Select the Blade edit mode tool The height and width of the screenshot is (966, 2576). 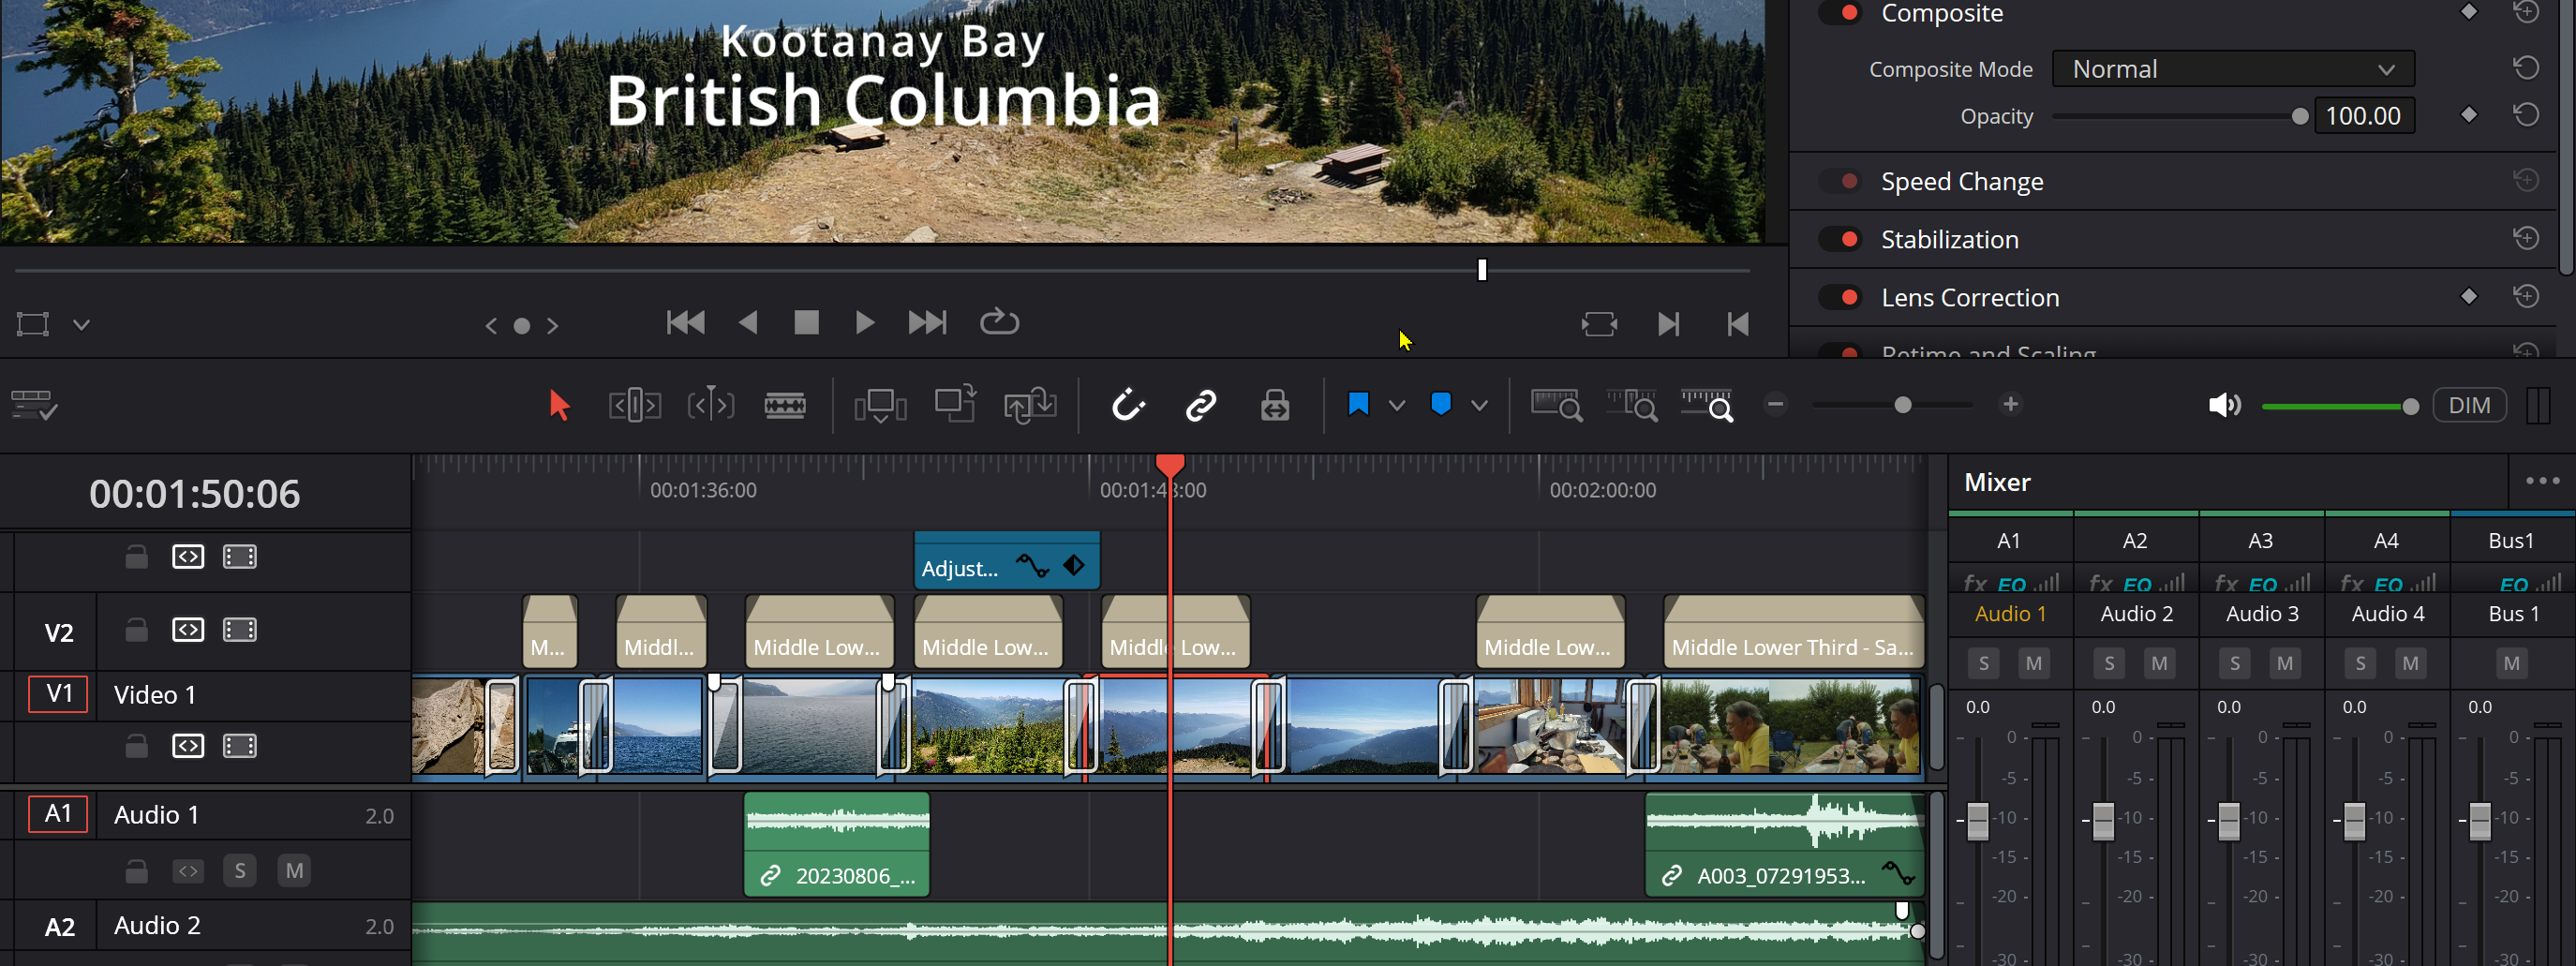(784, 405)
